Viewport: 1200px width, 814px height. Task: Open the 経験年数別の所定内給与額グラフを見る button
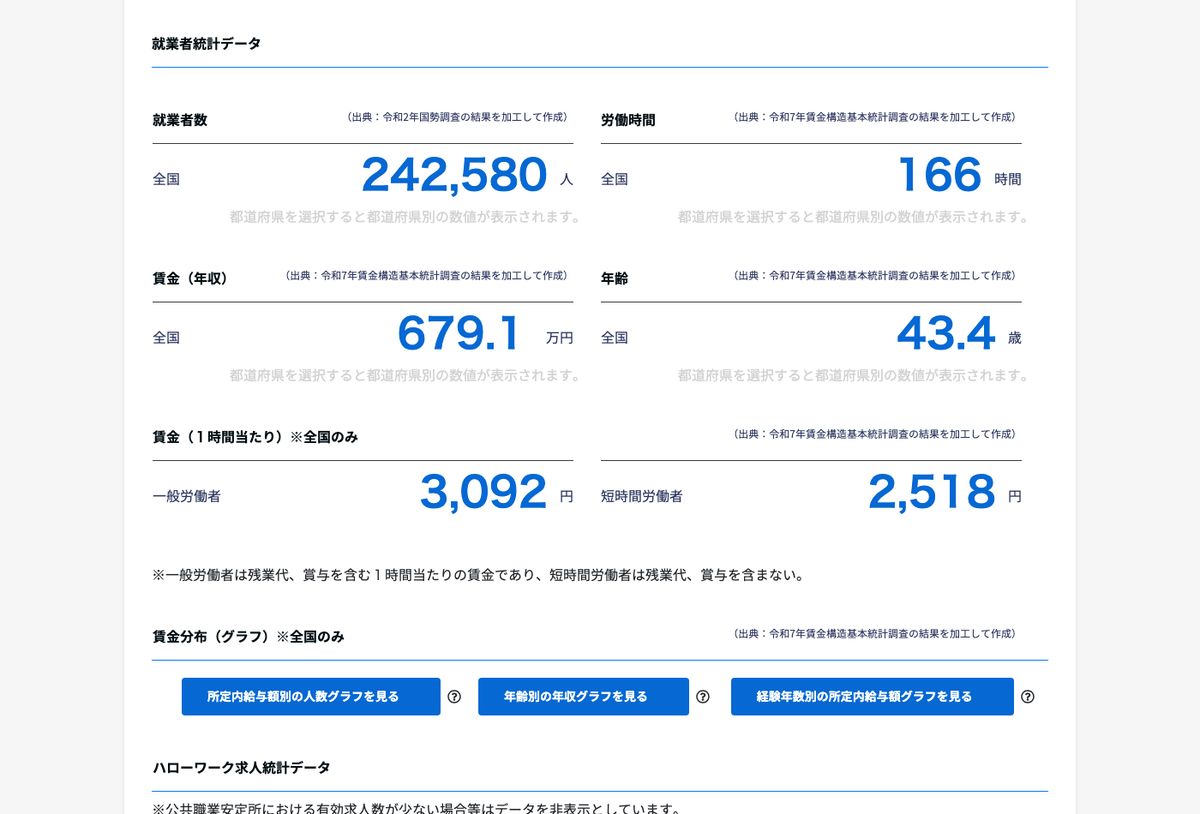point(872,697)
